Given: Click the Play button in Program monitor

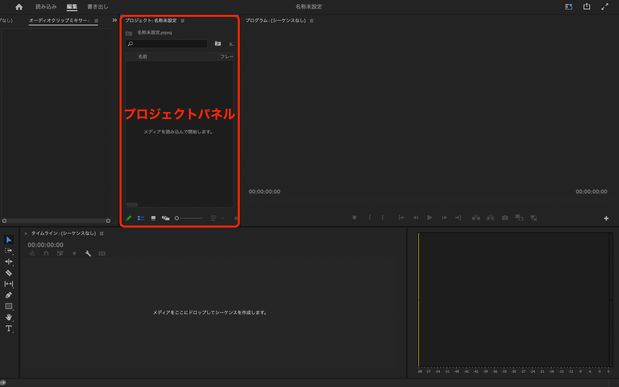Looking at the screenshot, I should pos(430,218).
